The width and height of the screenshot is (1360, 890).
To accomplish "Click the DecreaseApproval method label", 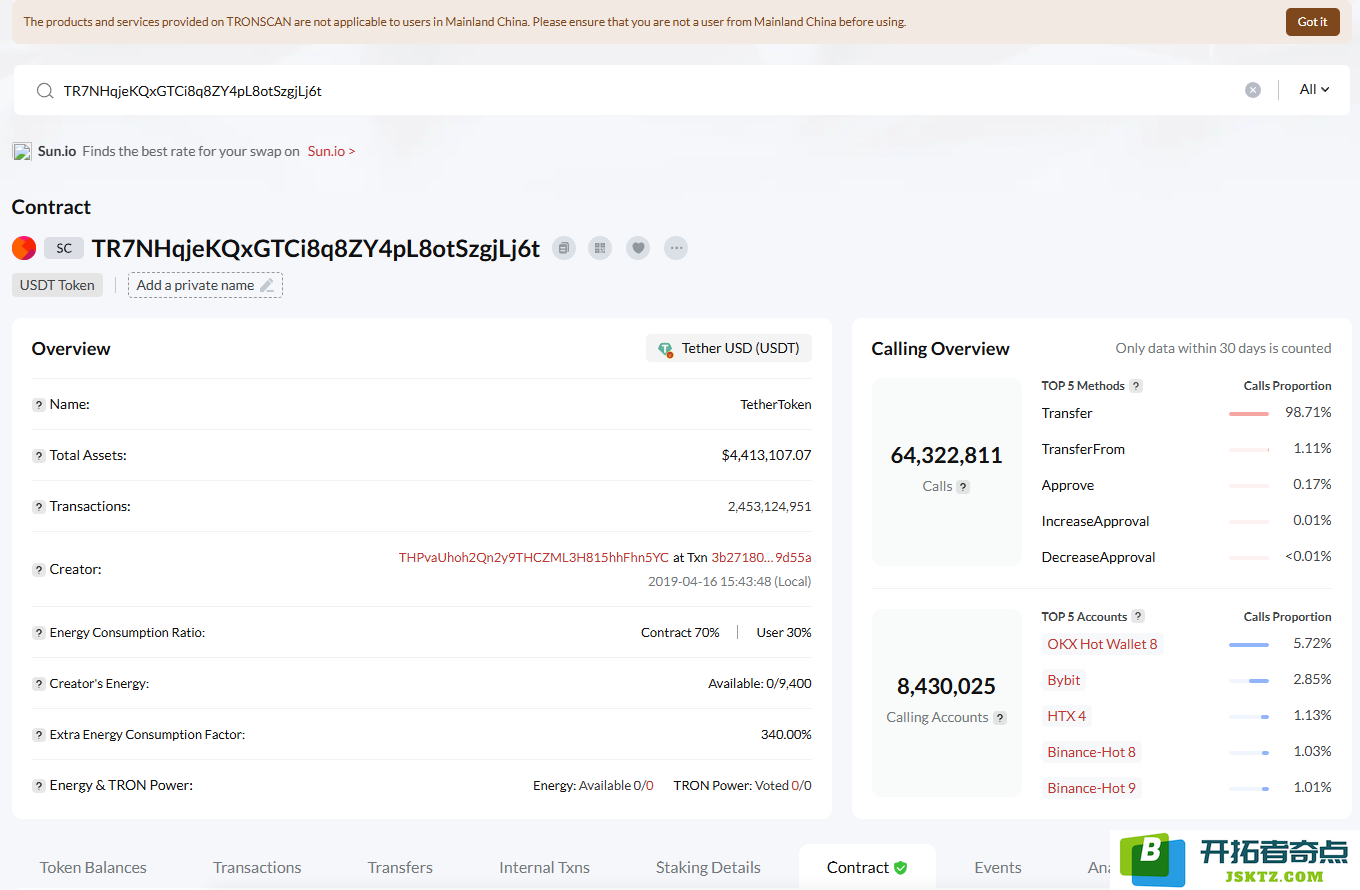I will [1099, 557].
